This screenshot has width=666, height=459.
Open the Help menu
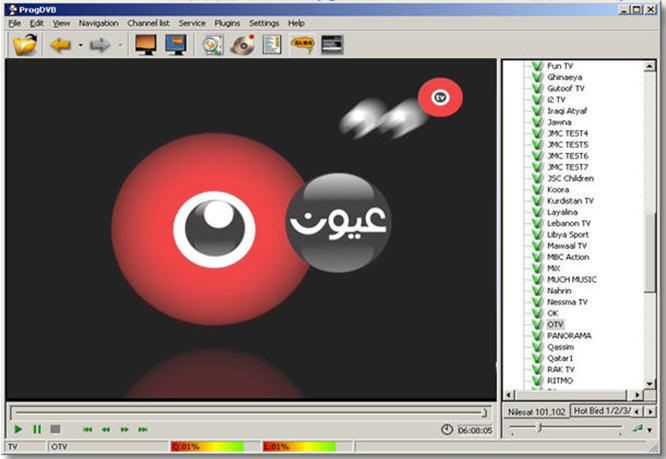tap(296, 23)
